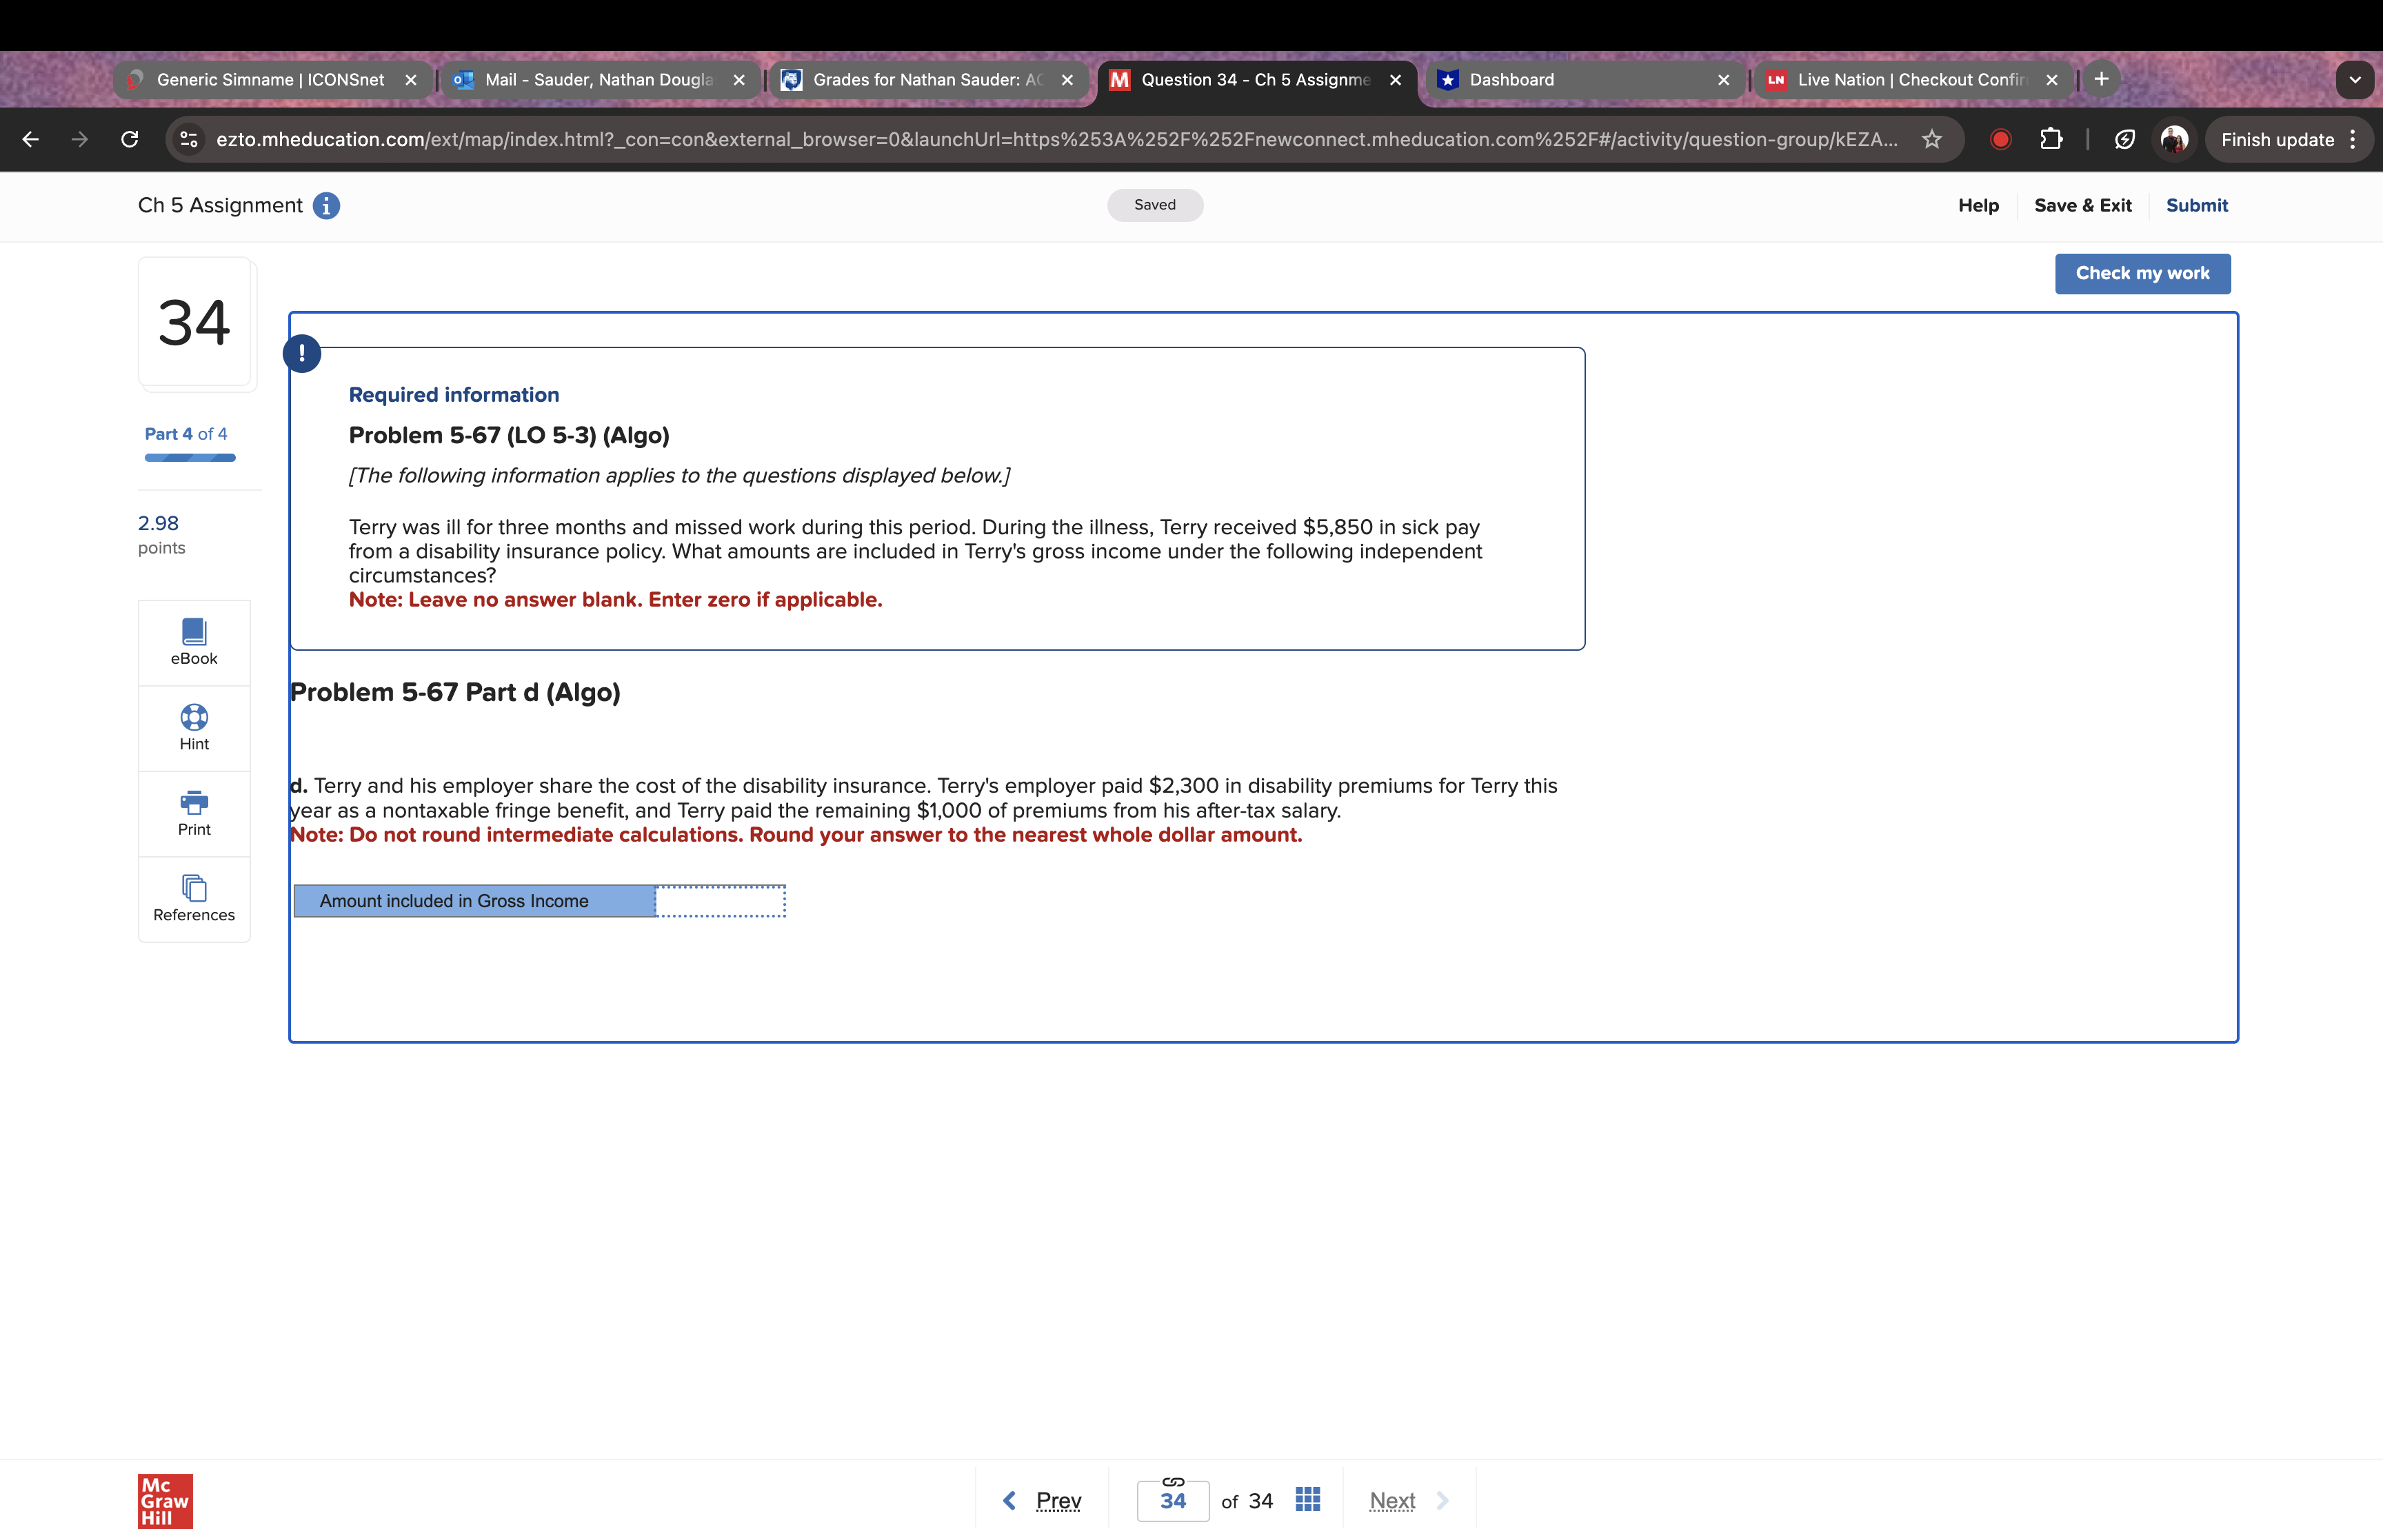Open the question navigation grid icon
This screenshot has height=1540, width=2383.
[x=1307, y=1499]
